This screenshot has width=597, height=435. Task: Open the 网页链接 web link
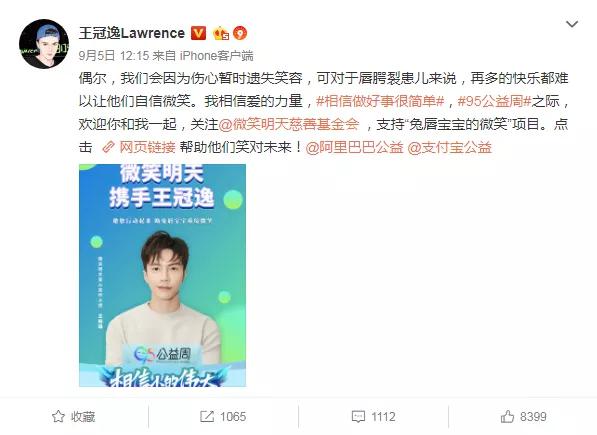pyautogui.click(x=147, y=147)
